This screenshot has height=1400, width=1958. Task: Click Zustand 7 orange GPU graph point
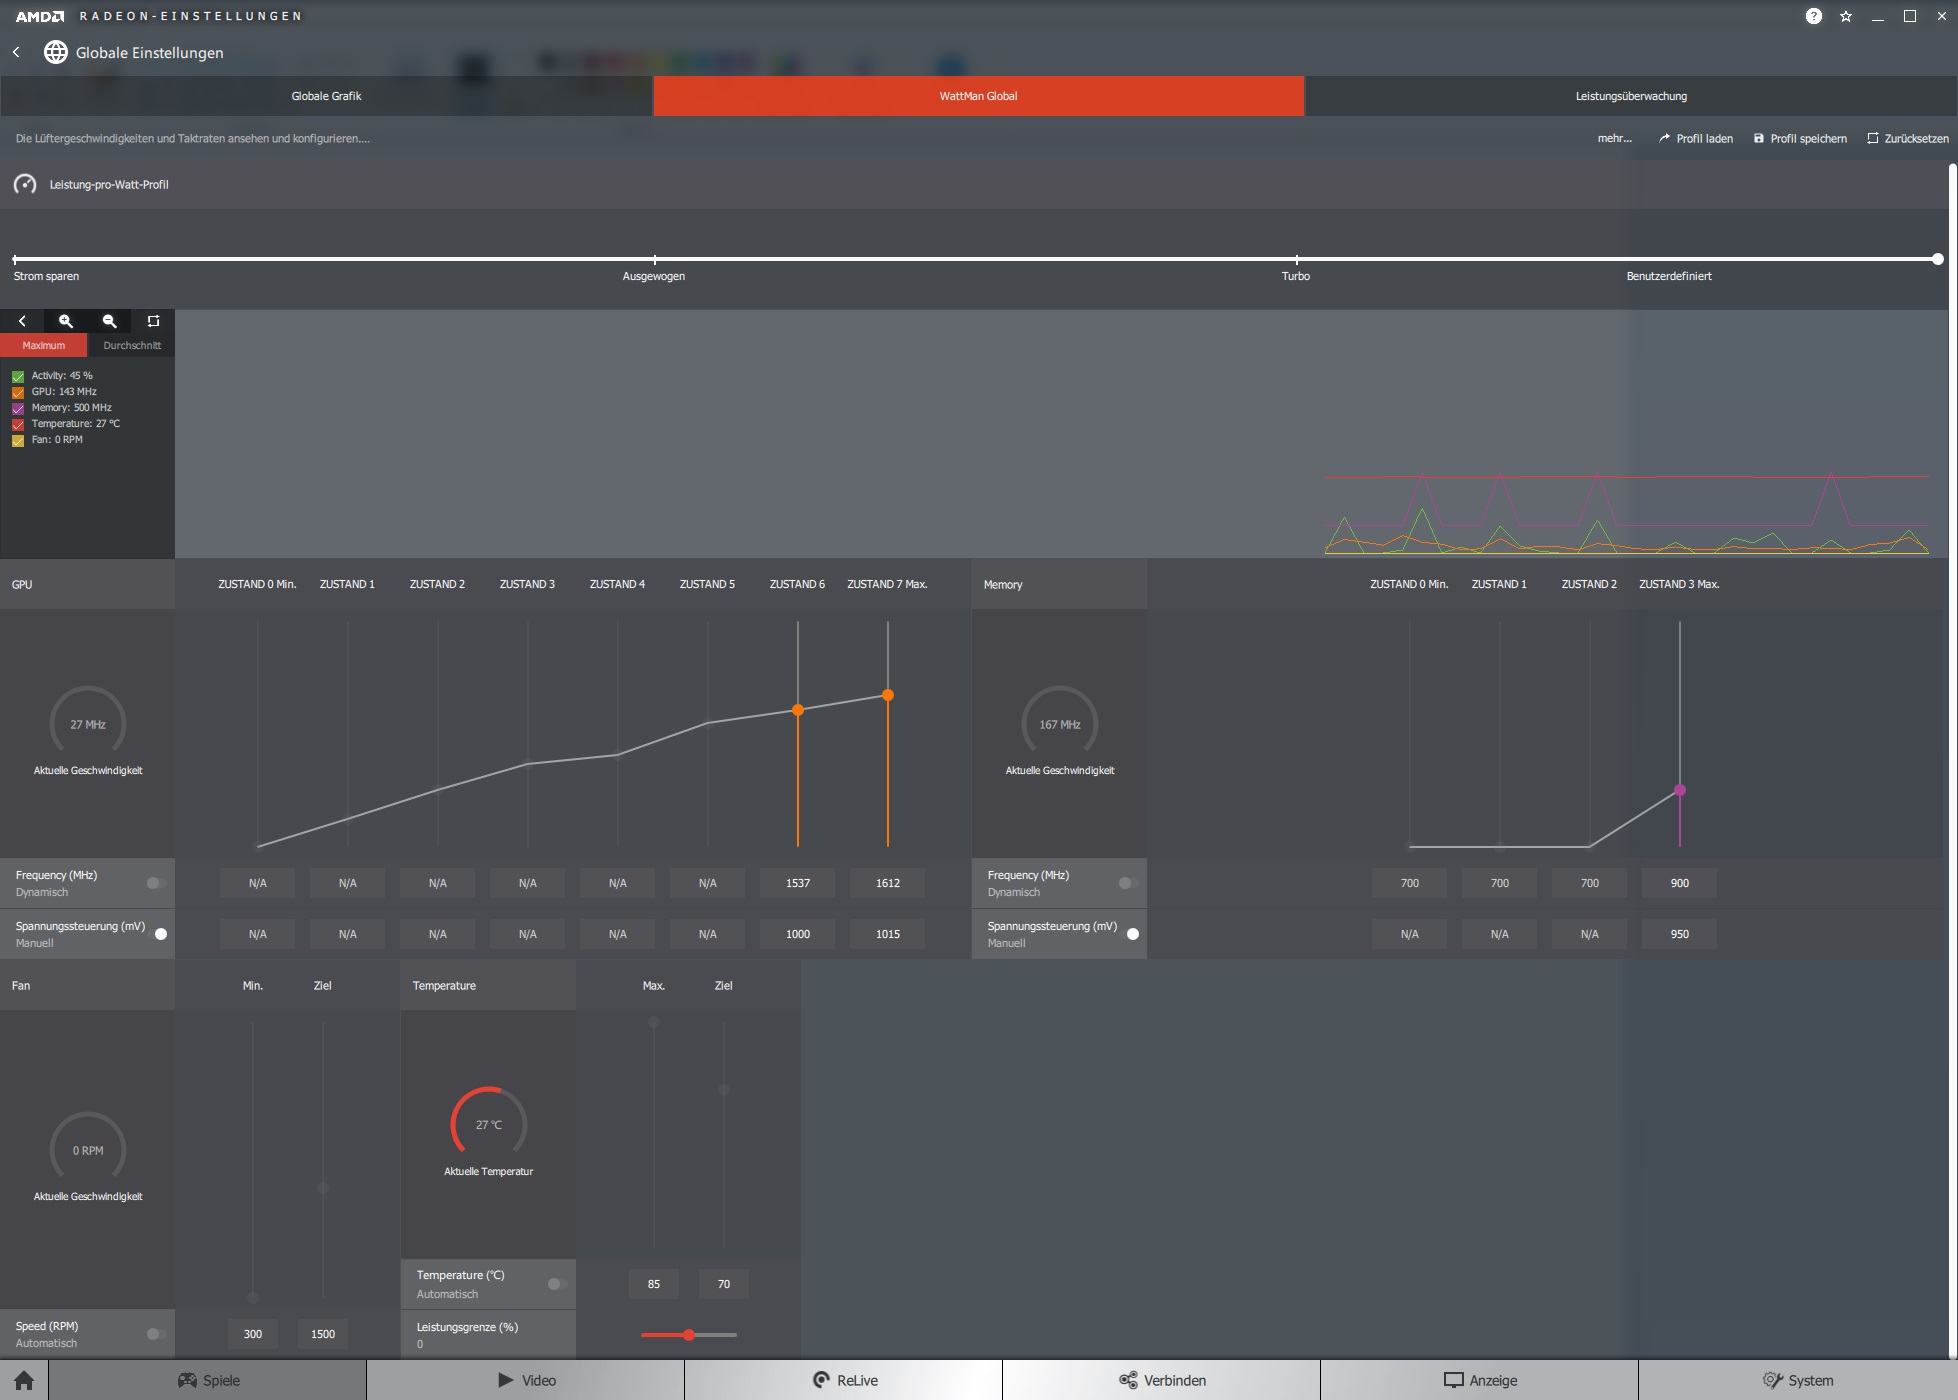point(888,695)
